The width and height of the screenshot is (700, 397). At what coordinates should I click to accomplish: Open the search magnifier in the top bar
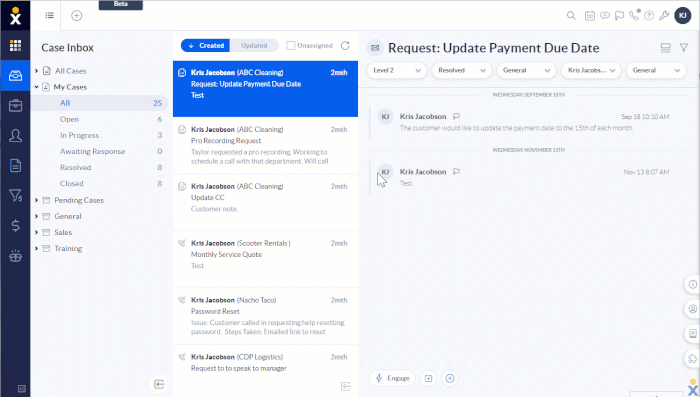[571, 16]
